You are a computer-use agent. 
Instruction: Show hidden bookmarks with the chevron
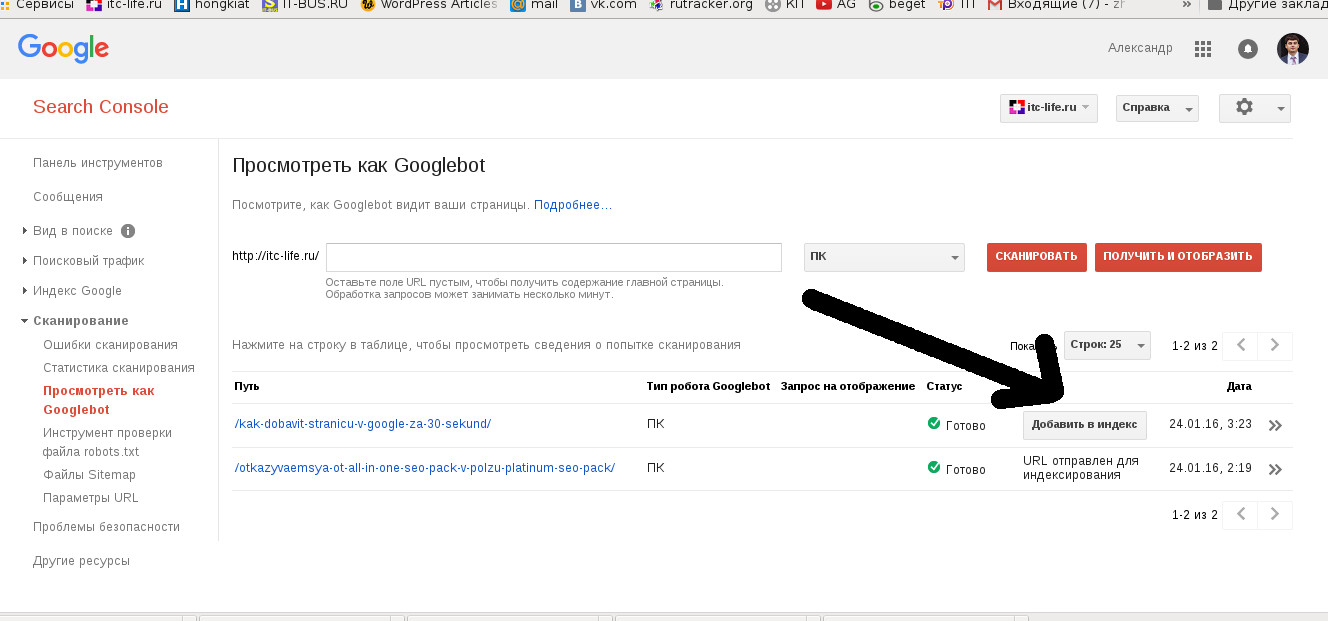[x=1187, y=5]
